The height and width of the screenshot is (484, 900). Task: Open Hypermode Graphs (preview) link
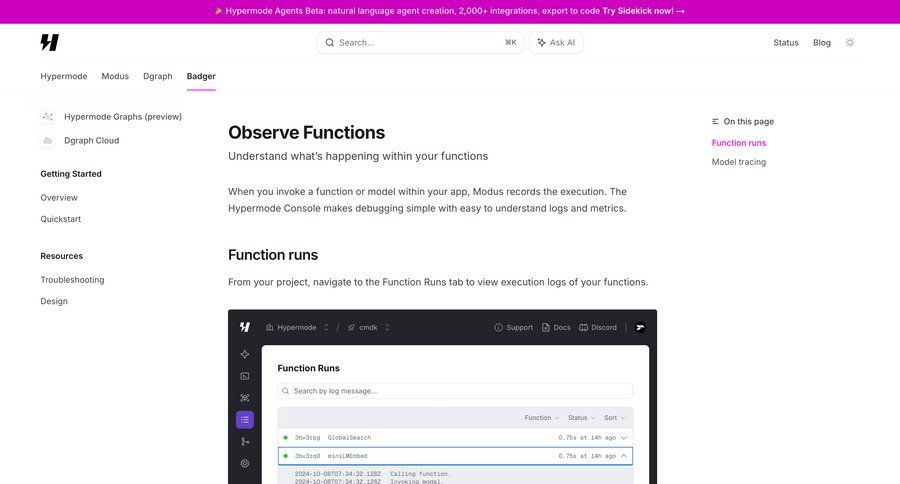click(x=123, y=117)
